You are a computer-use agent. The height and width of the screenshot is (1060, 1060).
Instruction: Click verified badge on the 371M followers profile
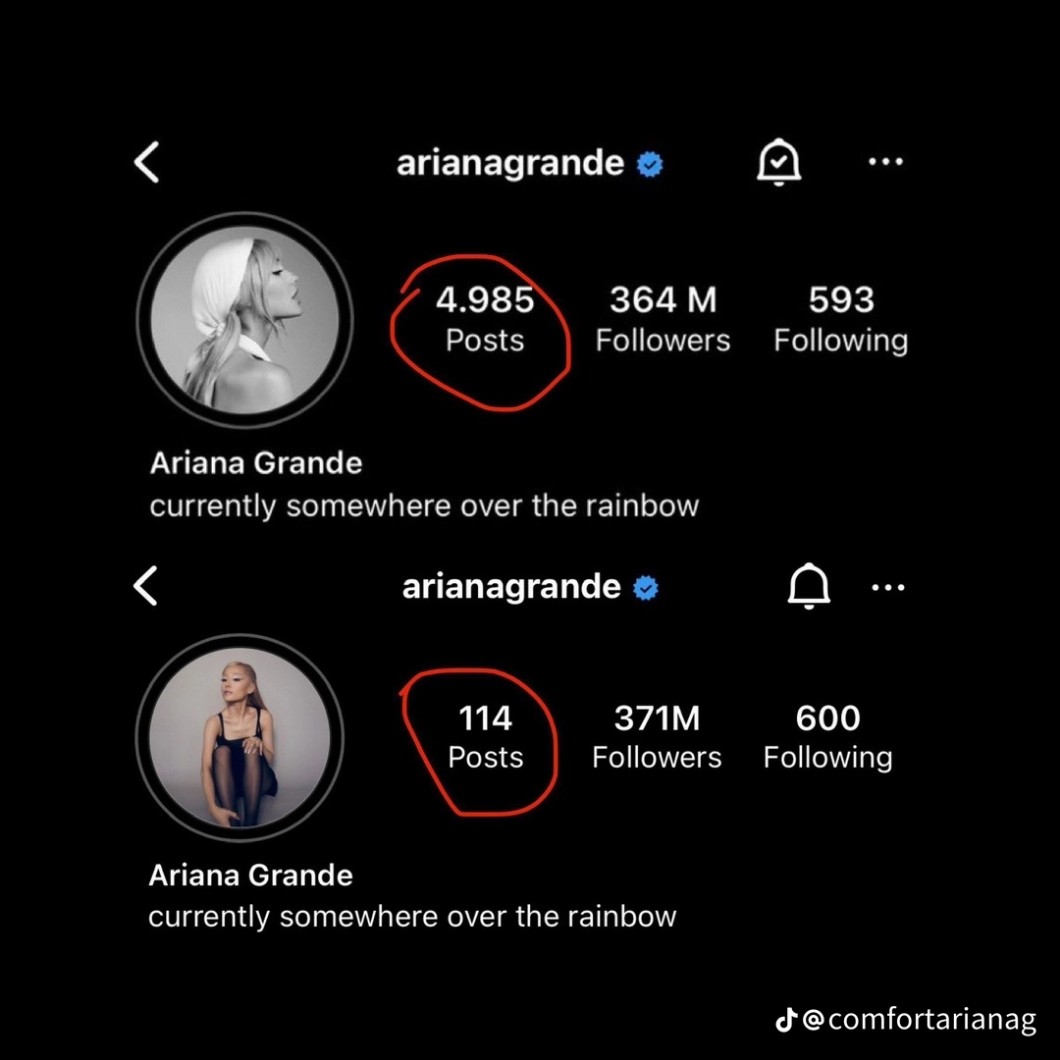coord(648,588)
